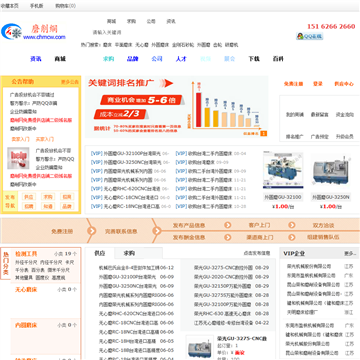The image size is (360, 360).
Task: Click 免费注册 step in process bar
Action: [x=62, y=231]
